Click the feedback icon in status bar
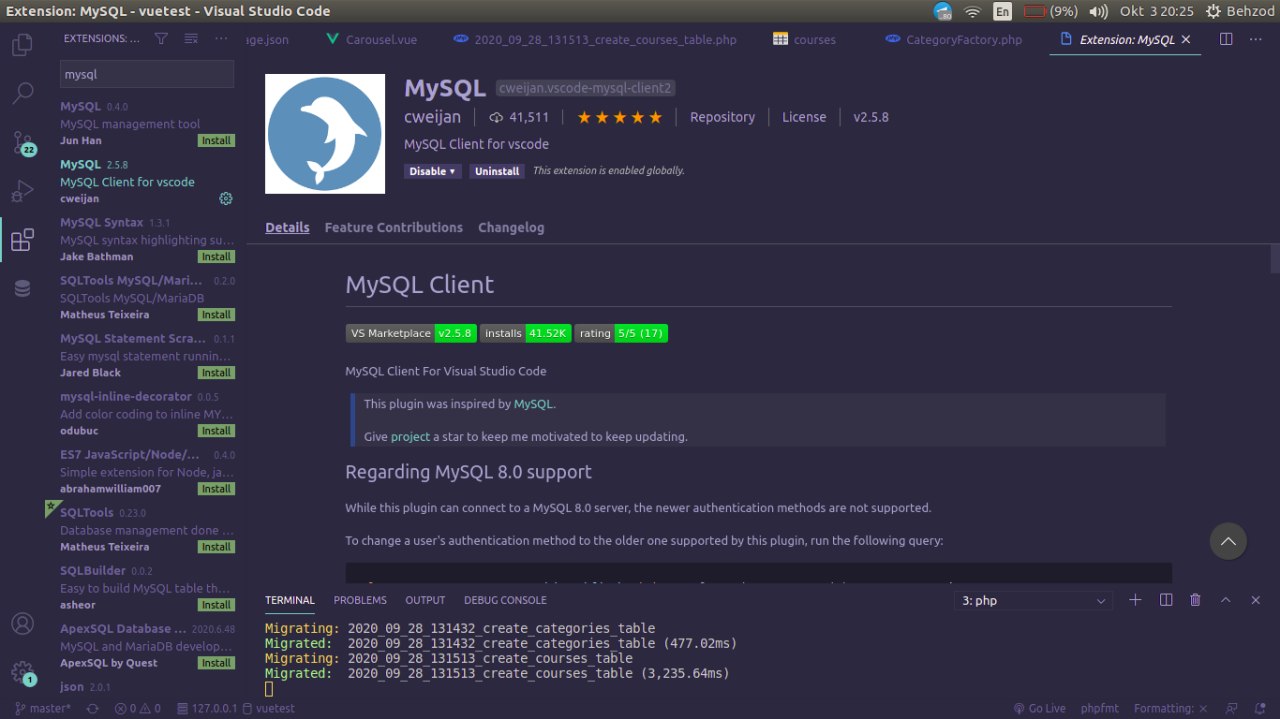This screenshot has width=1280, height=719. pos(1231,708)
